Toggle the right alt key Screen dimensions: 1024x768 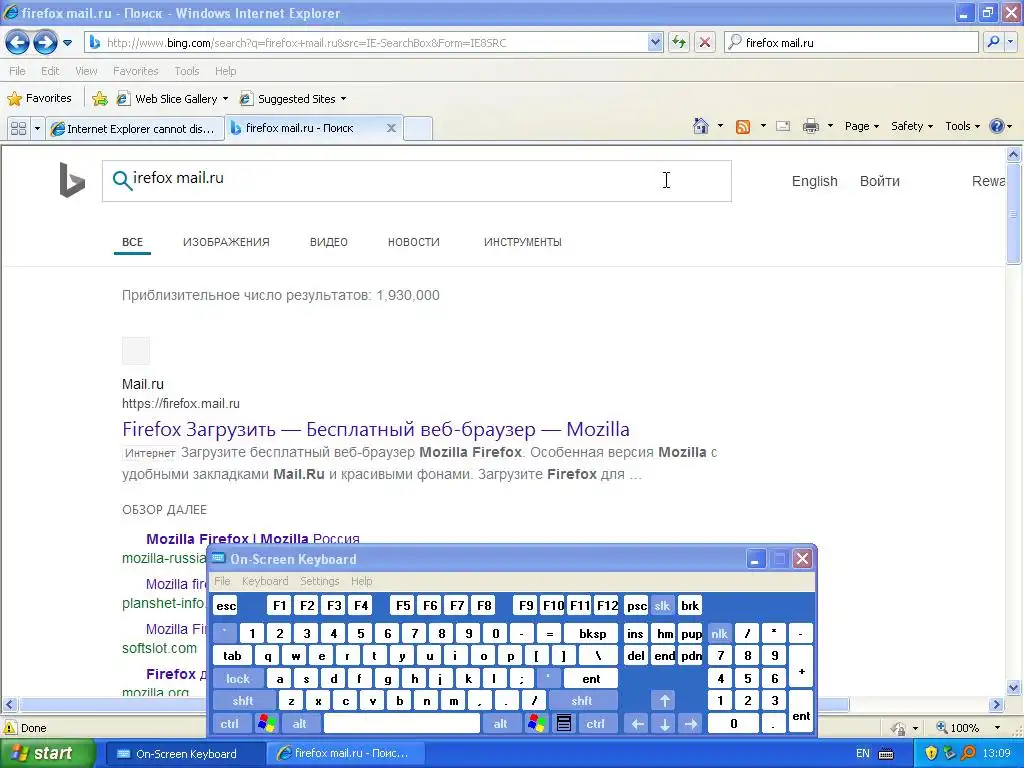[501, 724]
